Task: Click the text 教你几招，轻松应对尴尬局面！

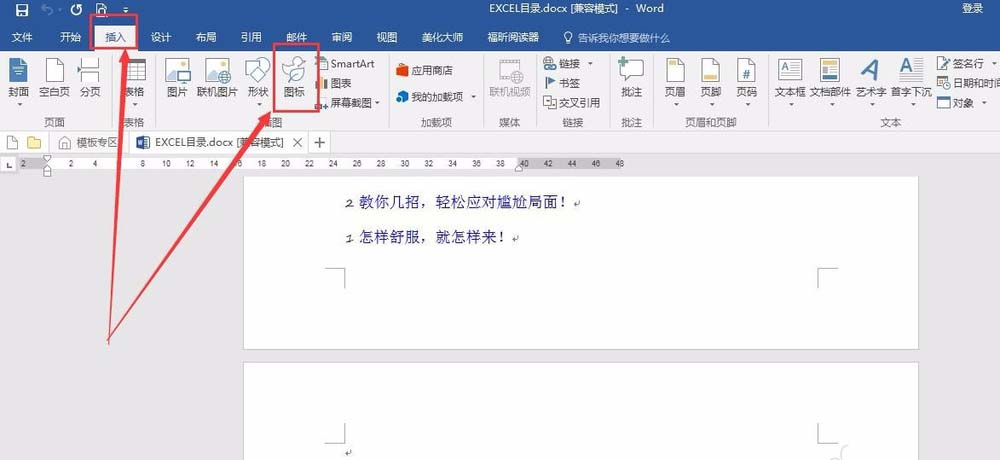Action: 462,203
